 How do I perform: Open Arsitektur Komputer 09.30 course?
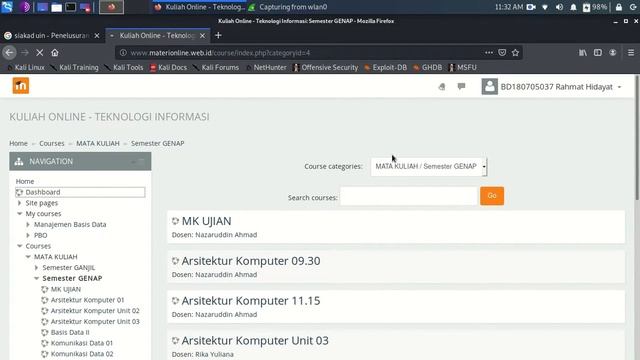(251, 261)
